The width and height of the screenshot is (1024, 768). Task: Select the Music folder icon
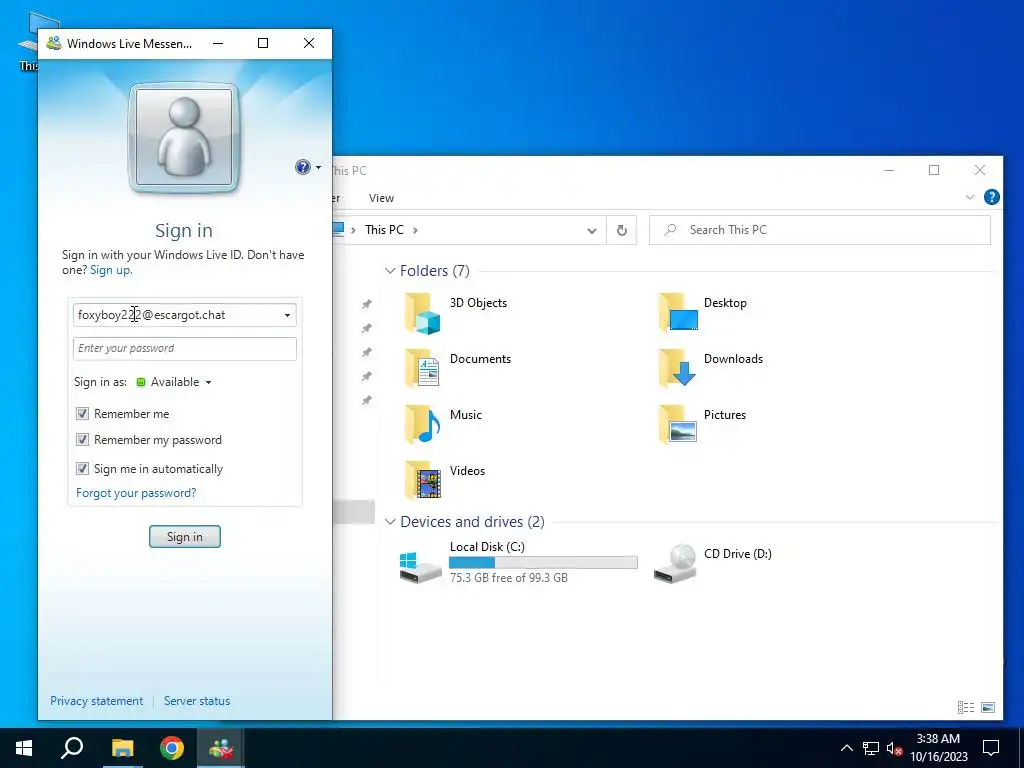click(421, 424)
